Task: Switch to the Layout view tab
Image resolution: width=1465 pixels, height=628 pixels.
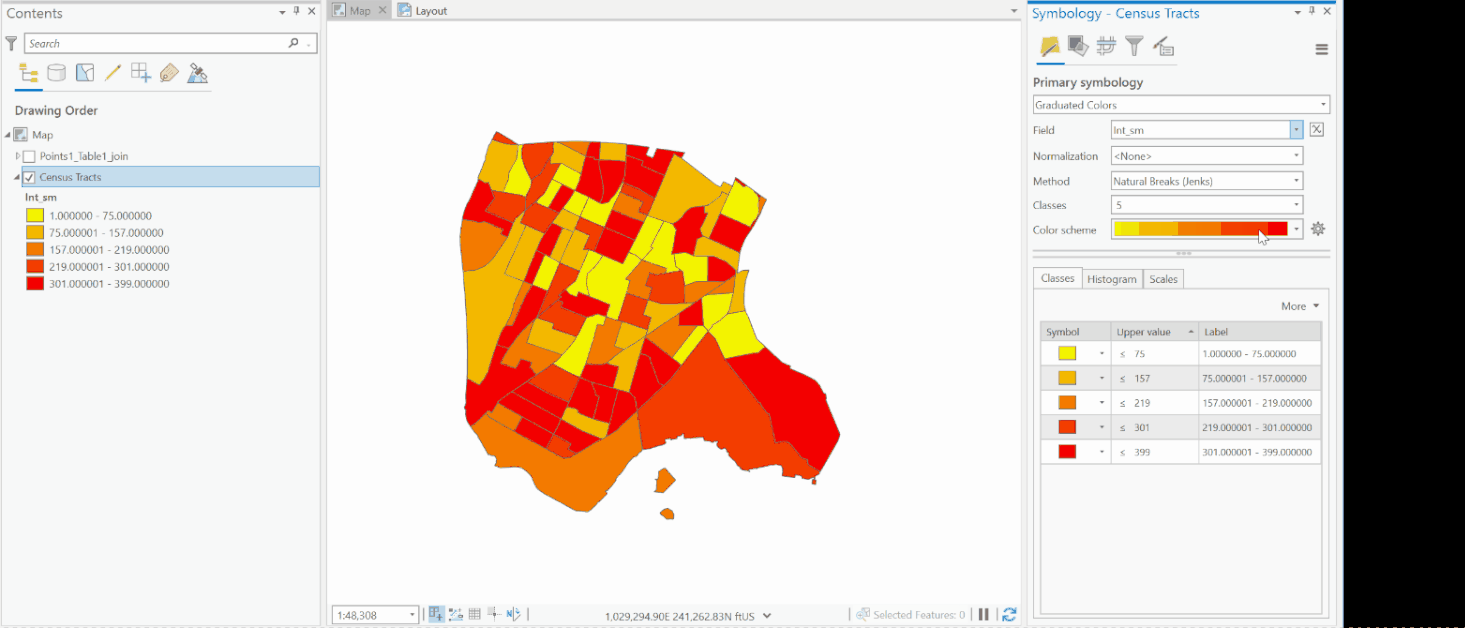Action: coord(423,10)
